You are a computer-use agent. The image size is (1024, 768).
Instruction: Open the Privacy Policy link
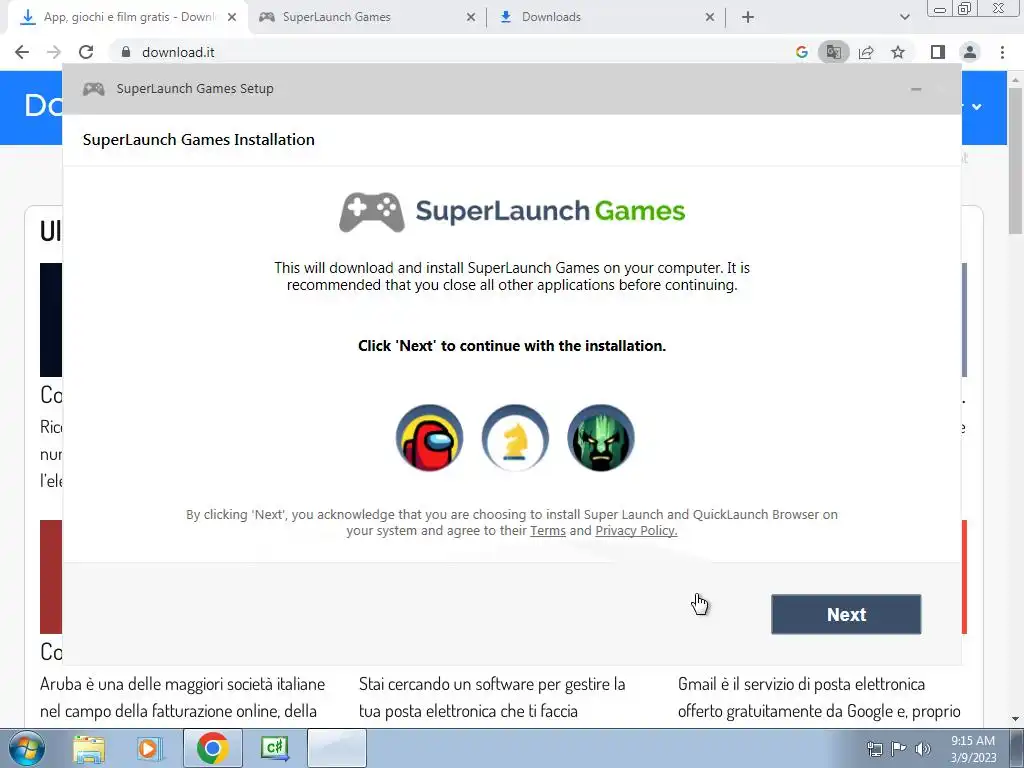click(x=636, y=530)
